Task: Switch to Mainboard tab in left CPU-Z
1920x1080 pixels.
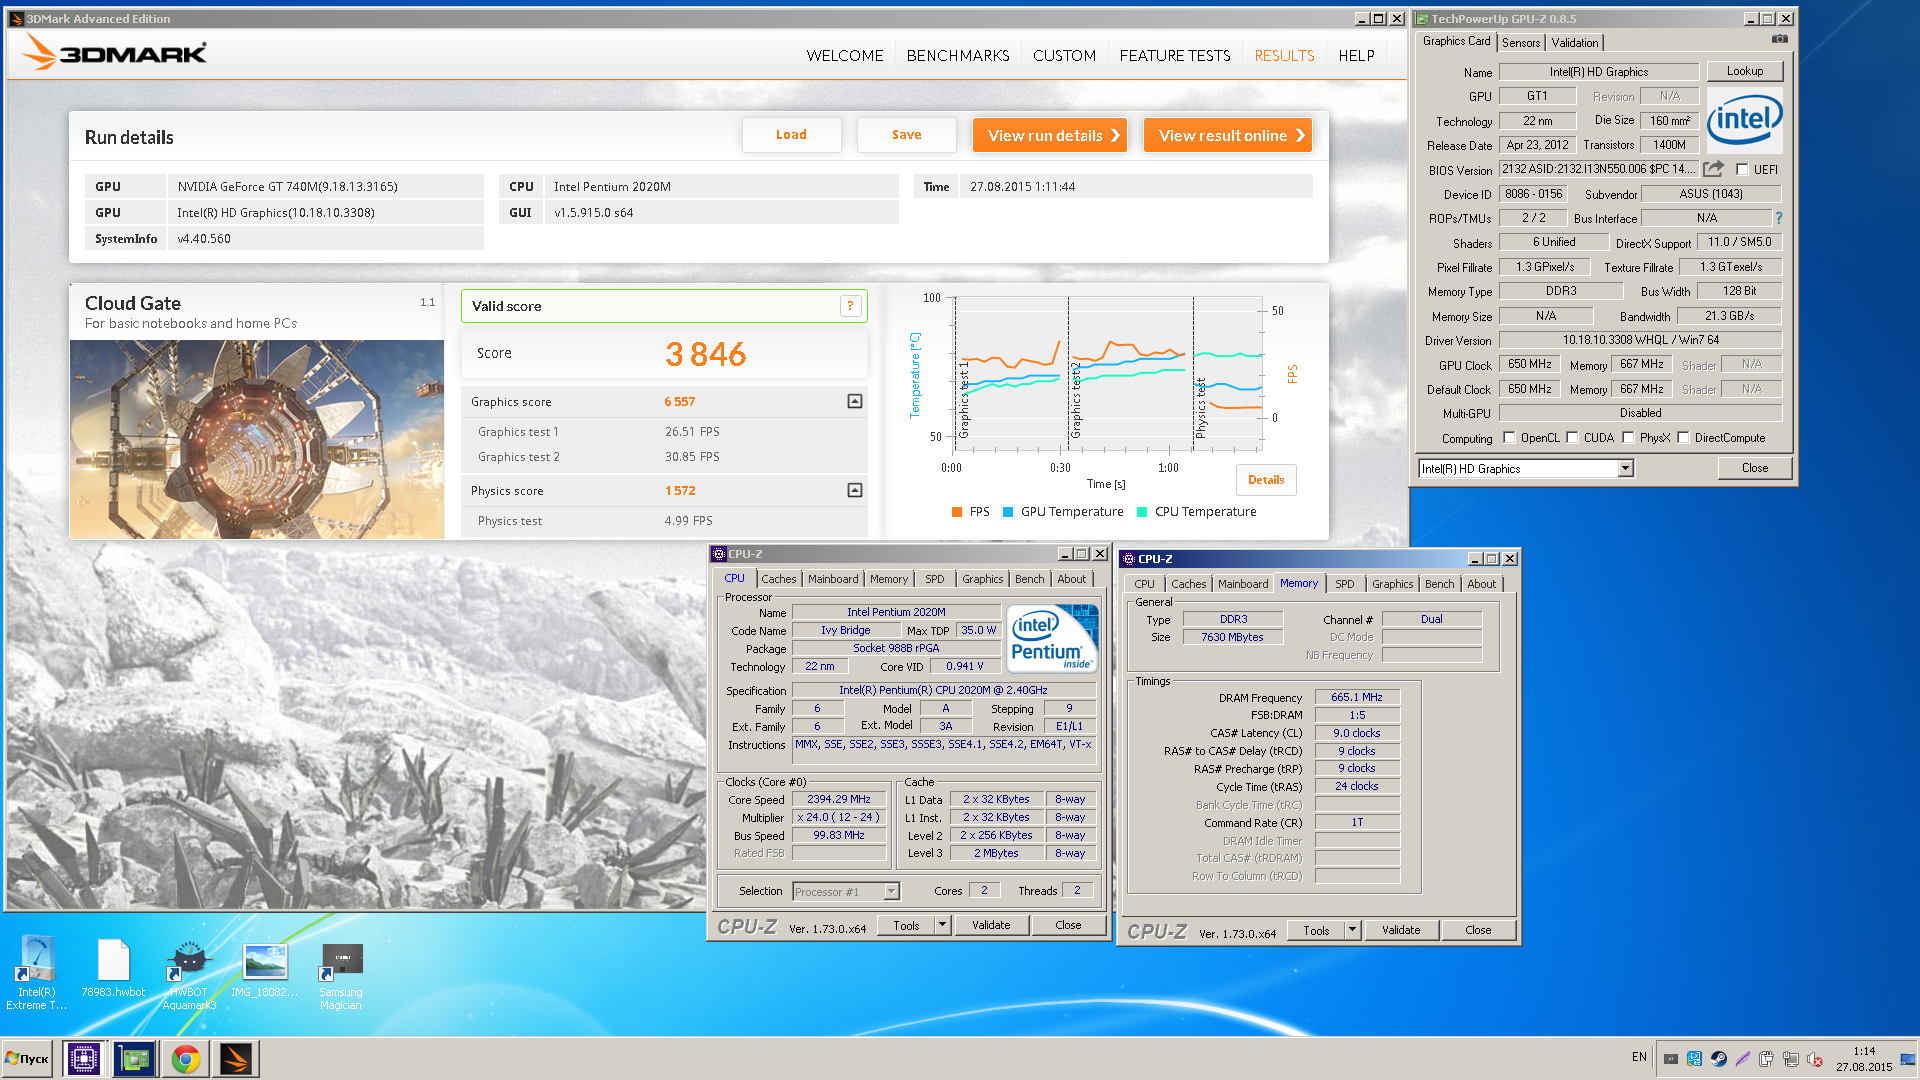Action: click(x=833, y=579)
